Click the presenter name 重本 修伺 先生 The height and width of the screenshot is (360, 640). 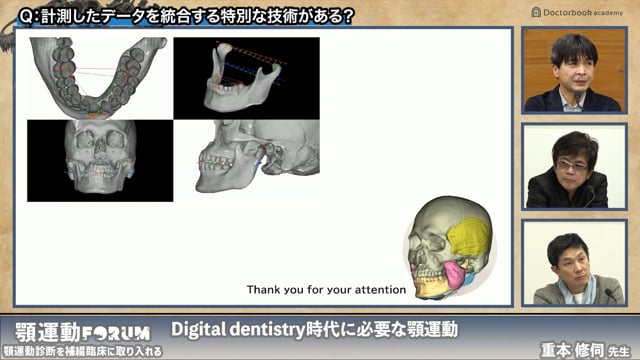[586, 350]
